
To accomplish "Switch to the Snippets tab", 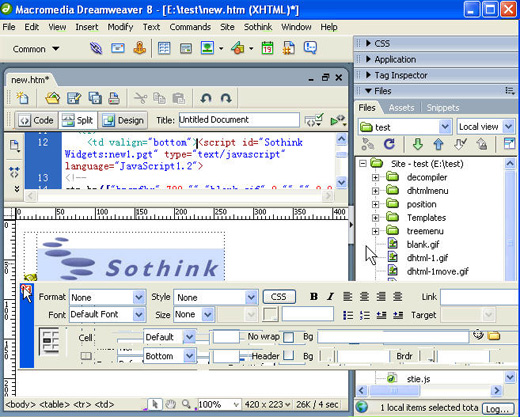I will (x=443, y=108).
